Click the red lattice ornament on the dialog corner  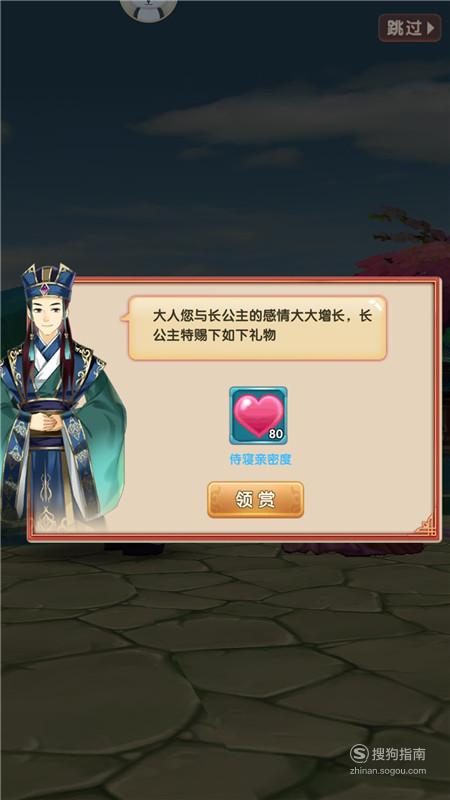click(426, 525)
